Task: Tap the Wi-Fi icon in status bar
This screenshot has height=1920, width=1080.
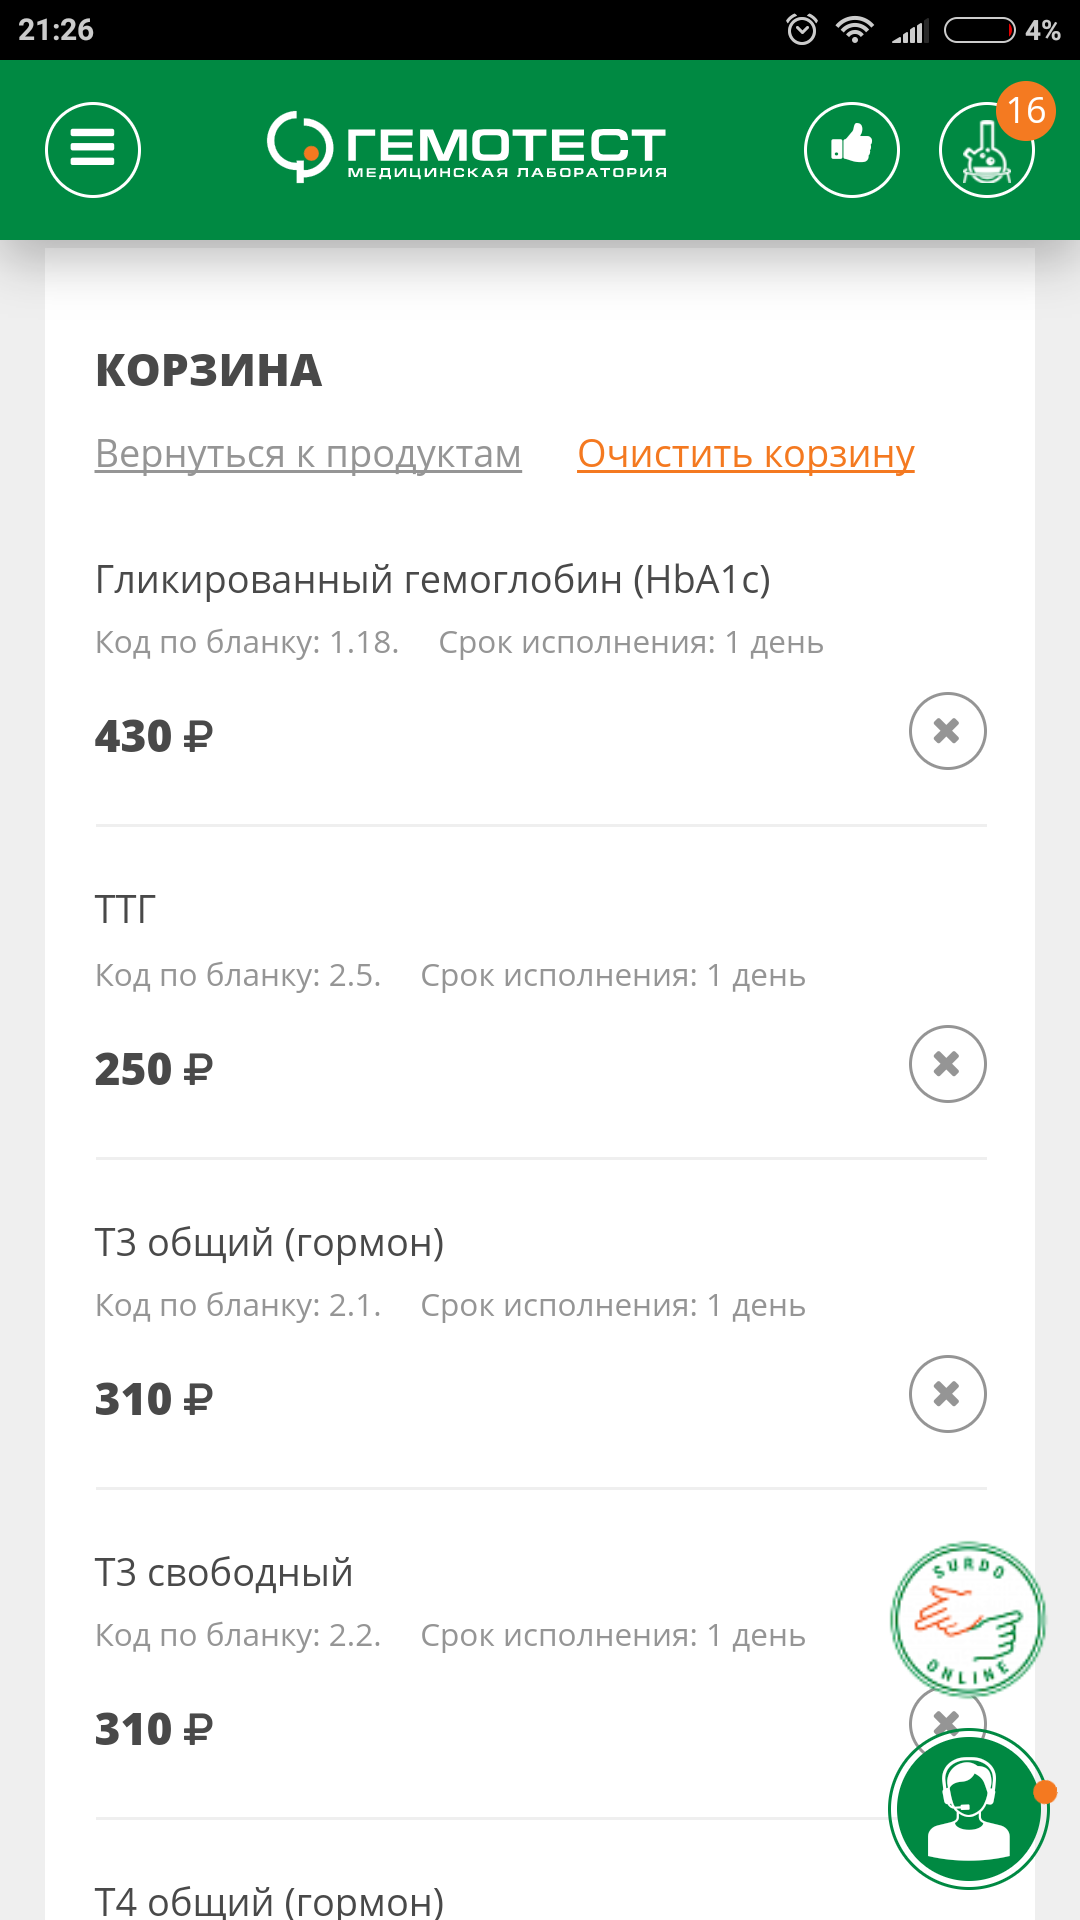Action: (x=855, y=30)
